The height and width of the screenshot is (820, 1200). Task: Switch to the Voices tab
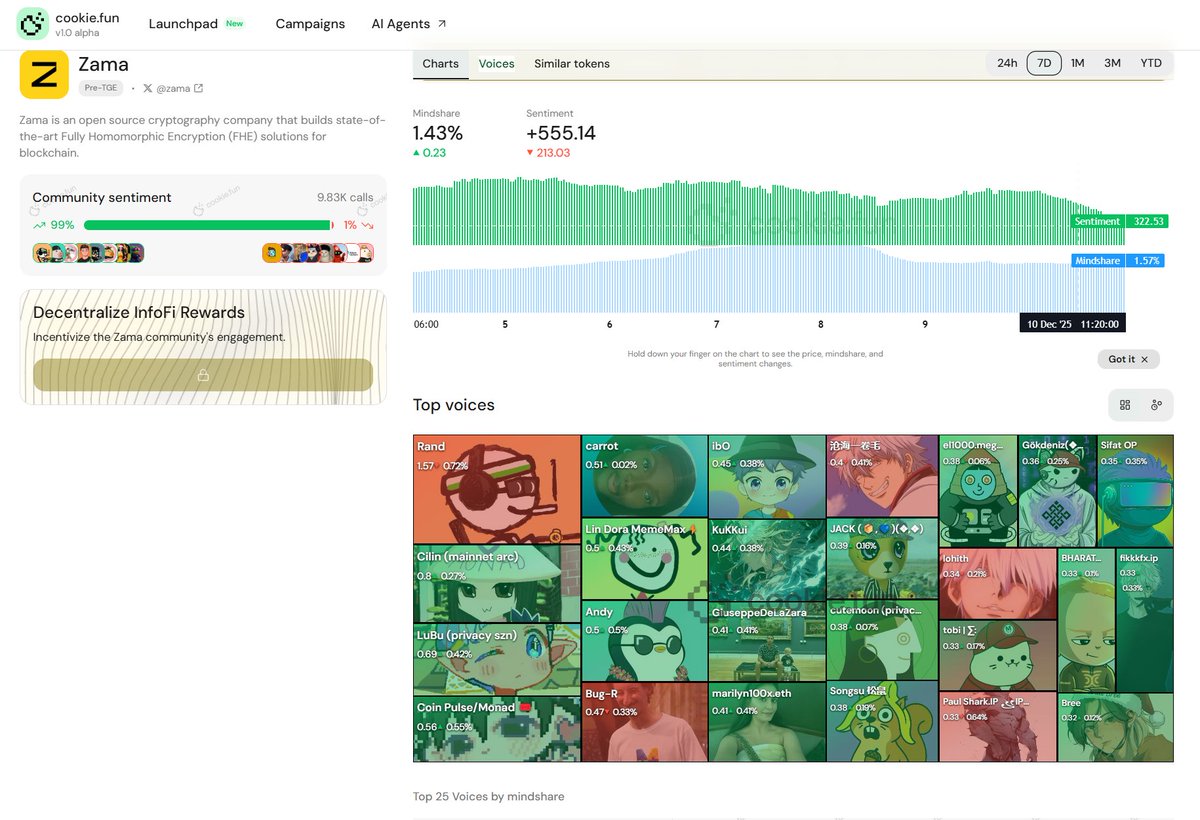click(x=496, y=63)
